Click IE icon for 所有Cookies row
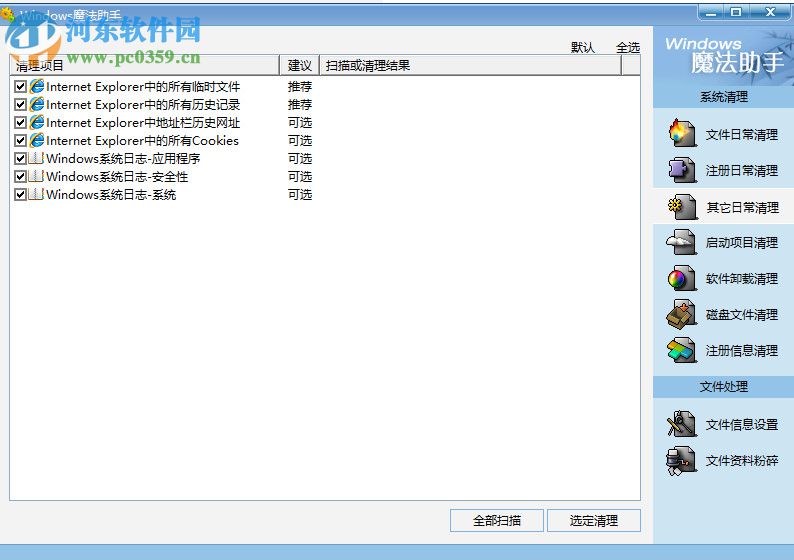Viewport: 794px width, 560px height. point(36,140)
